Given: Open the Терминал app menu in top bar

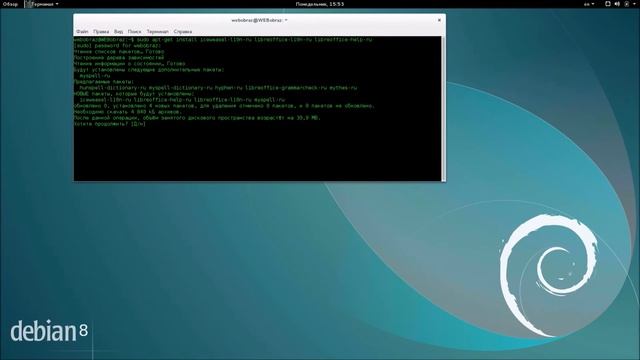Looking at the screenshot, I should [x=42, y=4].
